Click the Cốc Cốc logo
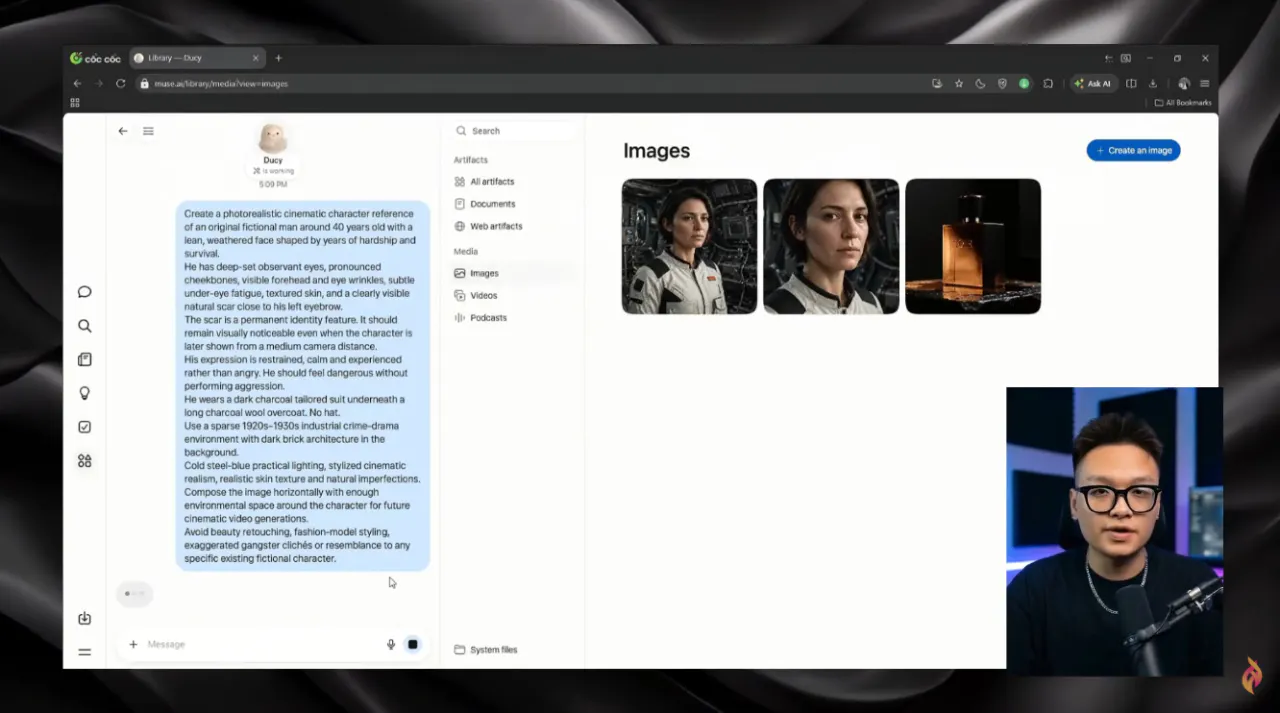1280x713 pixels. [95, 58]
